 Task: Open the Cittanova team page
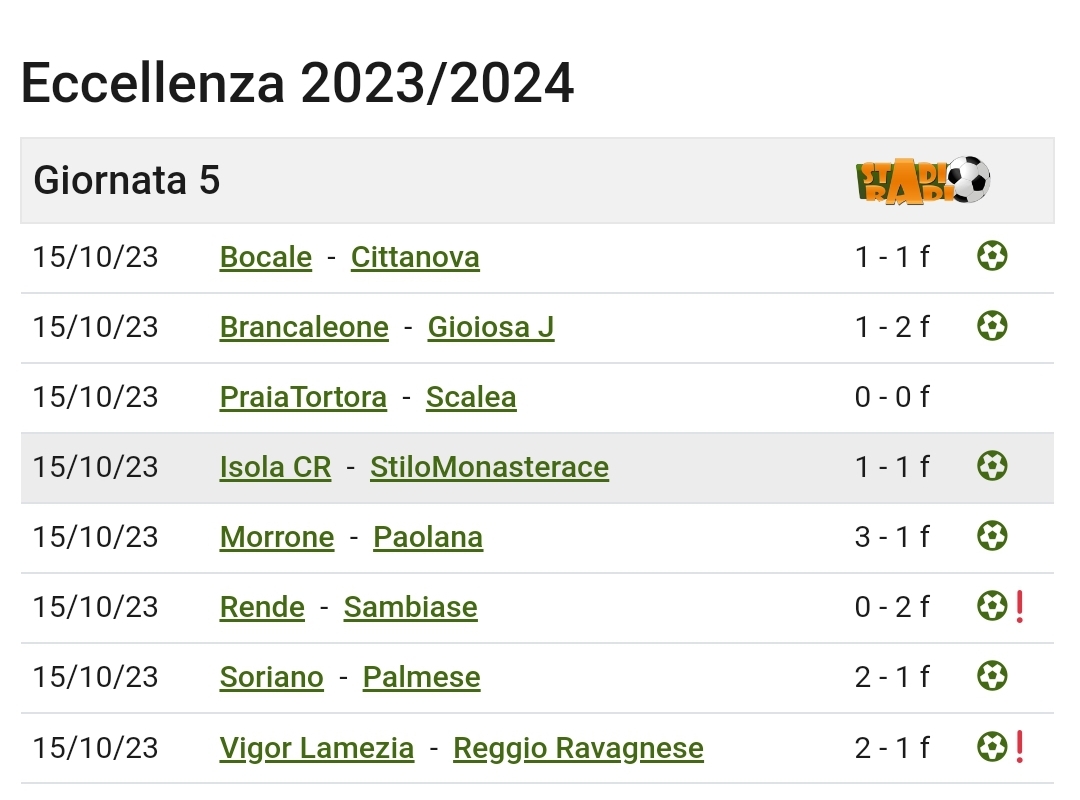tap(415, 257)
